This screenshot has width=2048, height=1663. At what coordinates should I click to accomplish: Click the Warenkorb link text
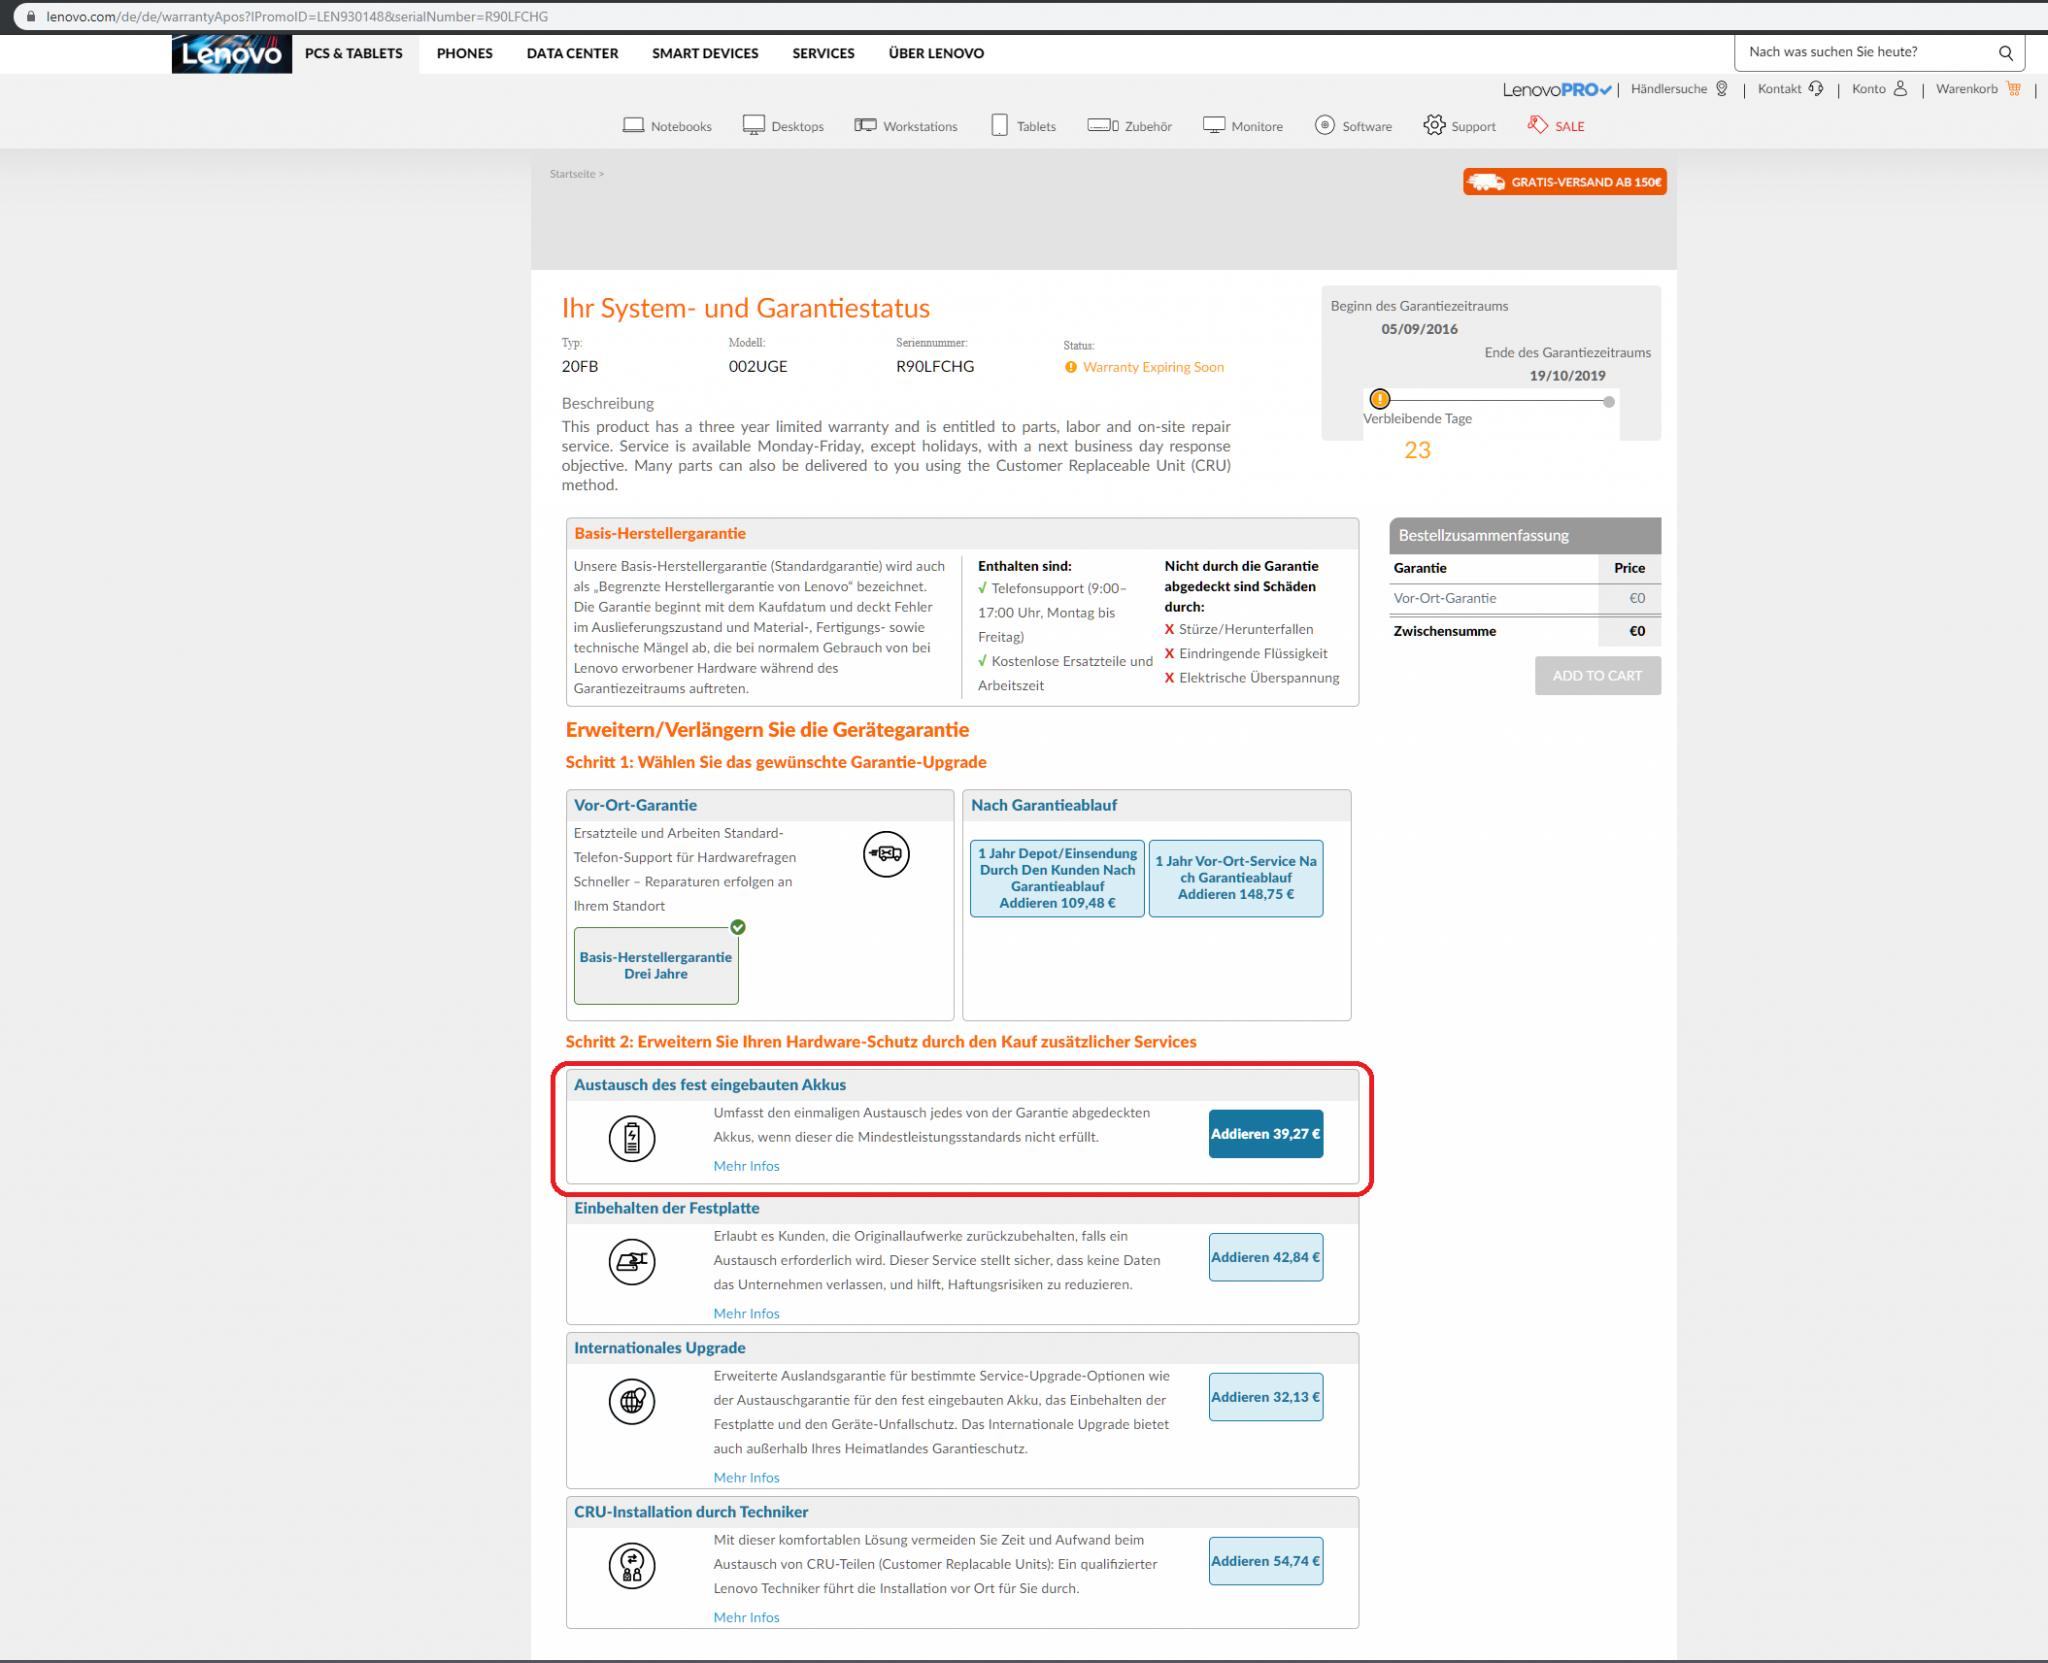(x=1966, y=89)
